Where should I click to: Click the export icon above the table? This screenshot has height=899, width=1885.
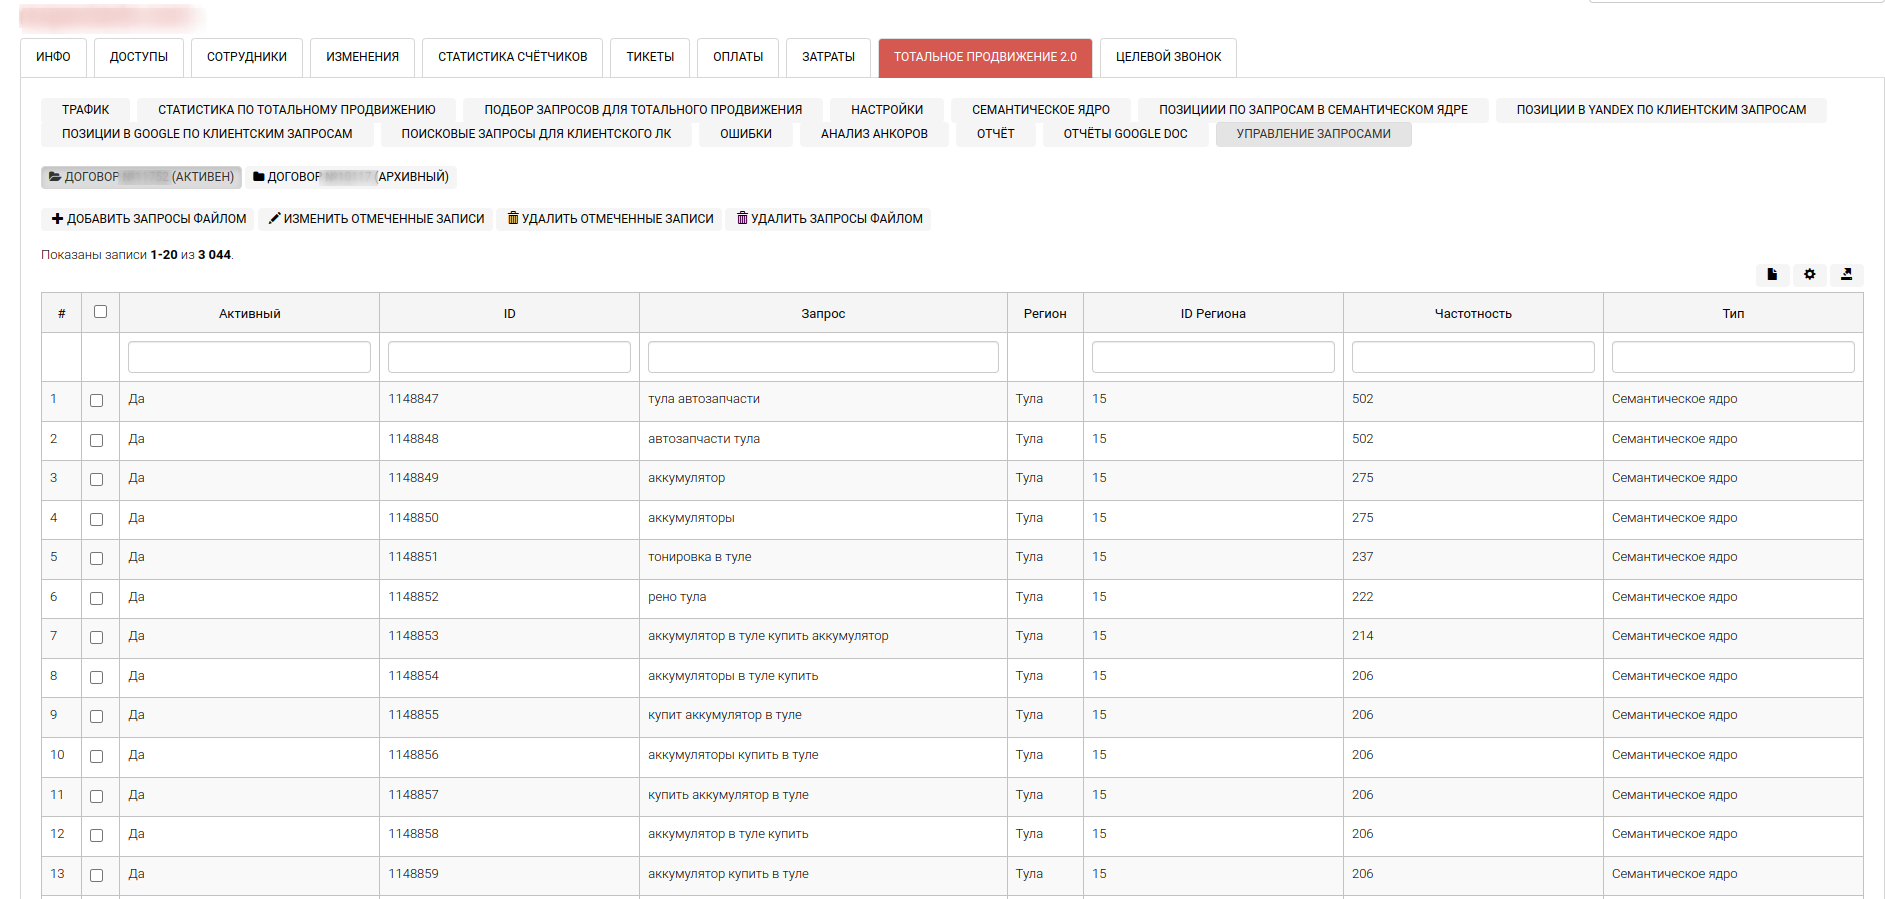pyautogui.click(x=1846, y=274)
